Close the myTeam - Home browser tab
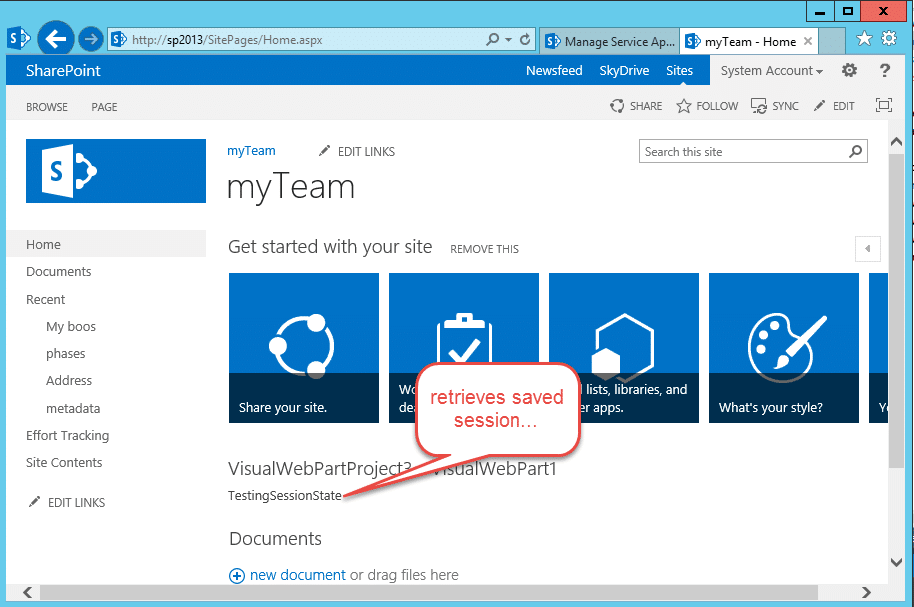 click(x=808, y=41)
